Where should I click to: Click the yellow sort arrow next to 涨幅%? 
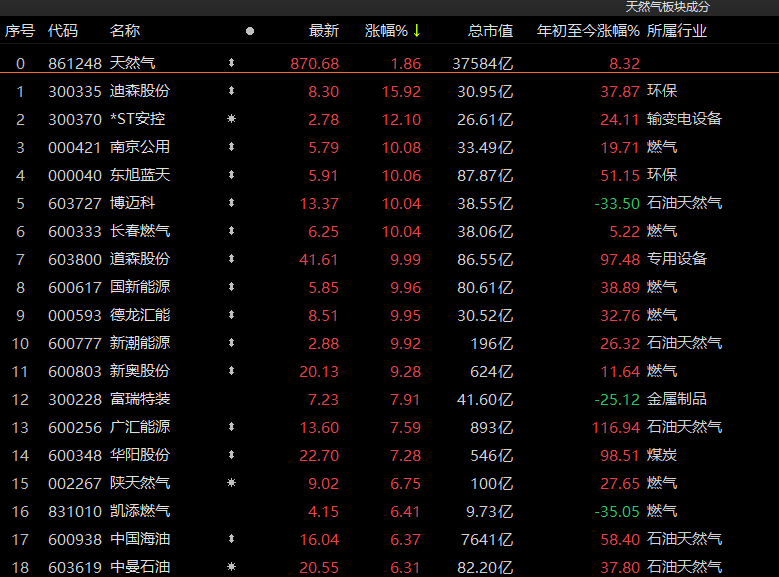(416, 31)
